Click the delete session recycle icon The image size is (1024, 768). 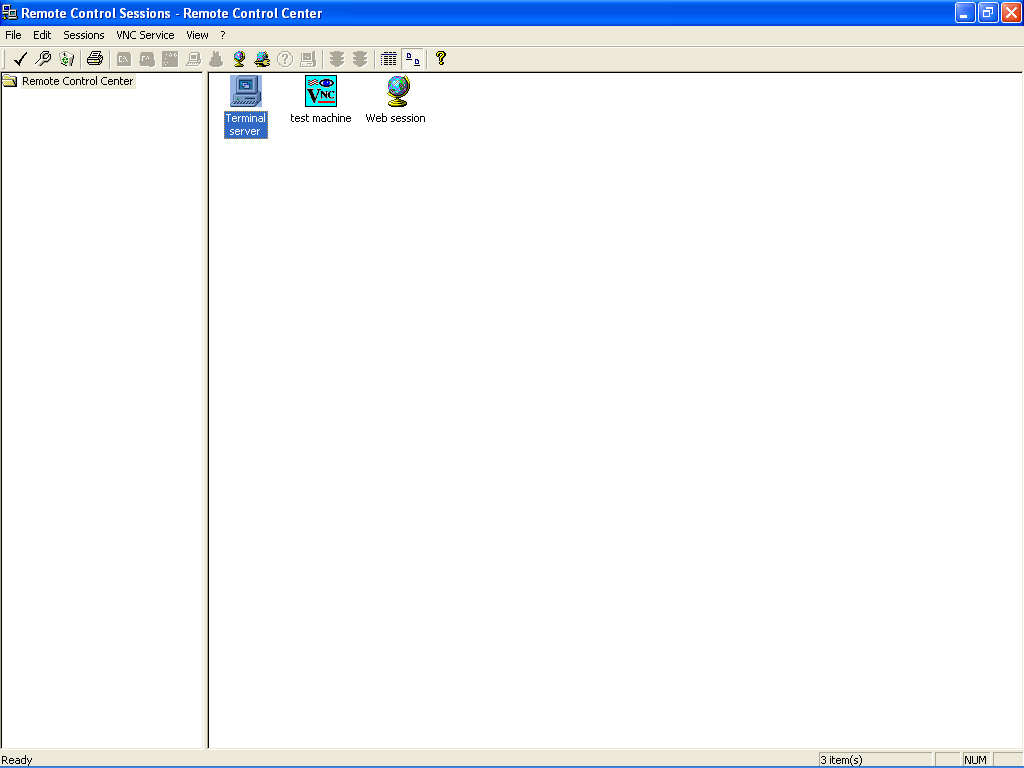pyautogui.click(x=67, y=59)
